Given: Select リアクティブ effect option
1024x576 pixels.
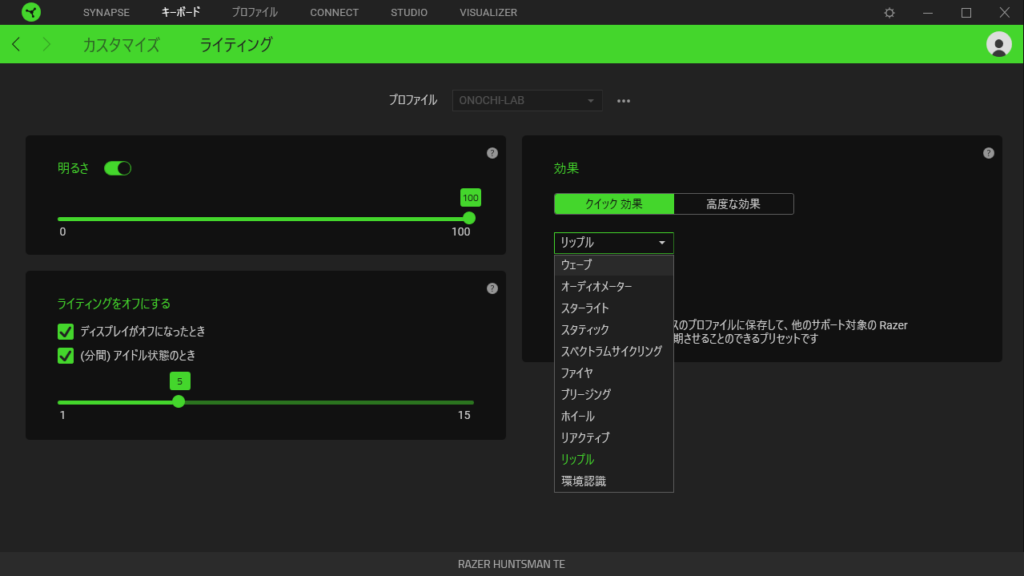Looking at the screenshot, I should tap(614, 438).
